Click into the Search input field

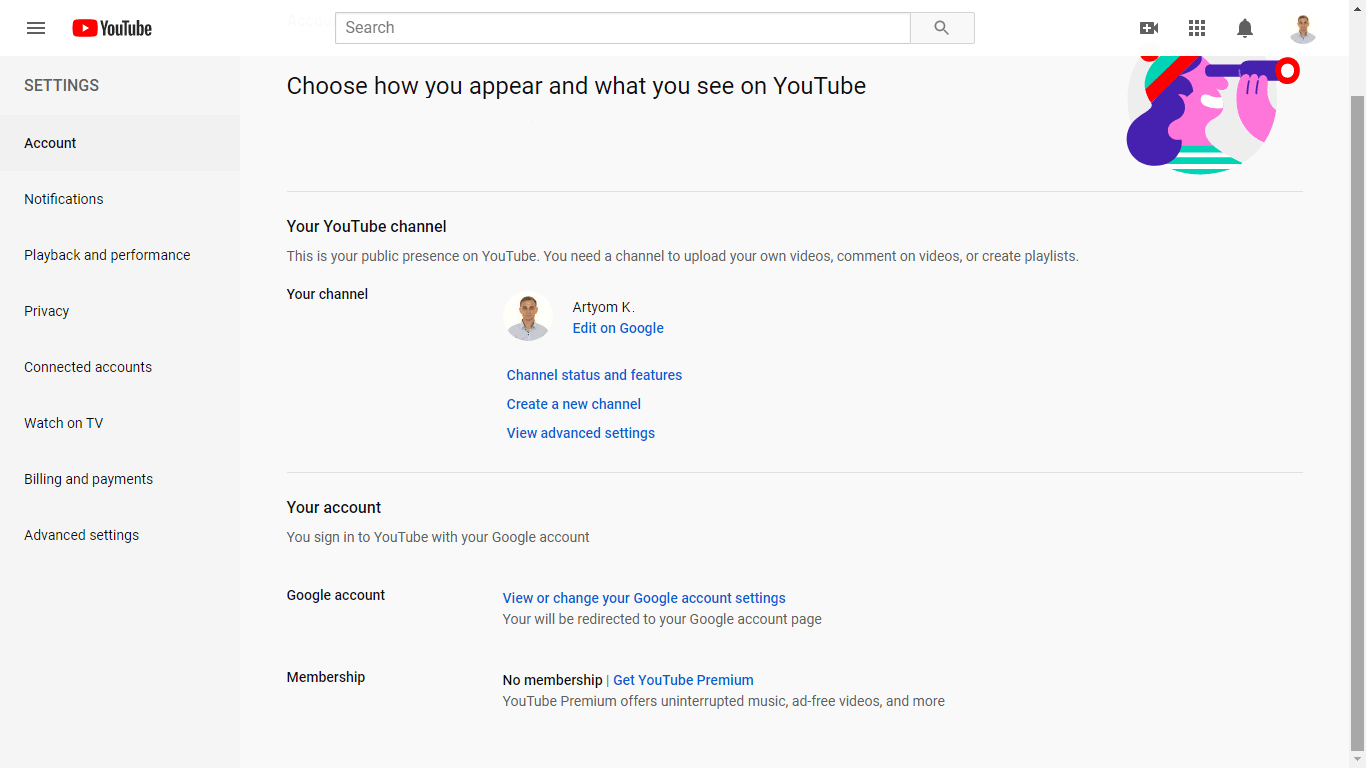click(622, 28)
